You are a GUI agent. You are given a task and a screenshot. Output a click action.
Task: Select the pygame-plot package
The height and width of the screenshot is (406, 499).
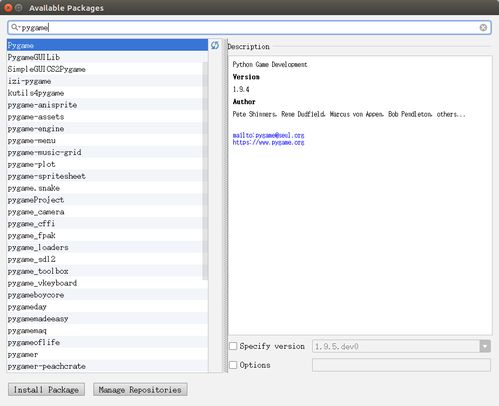107,164
